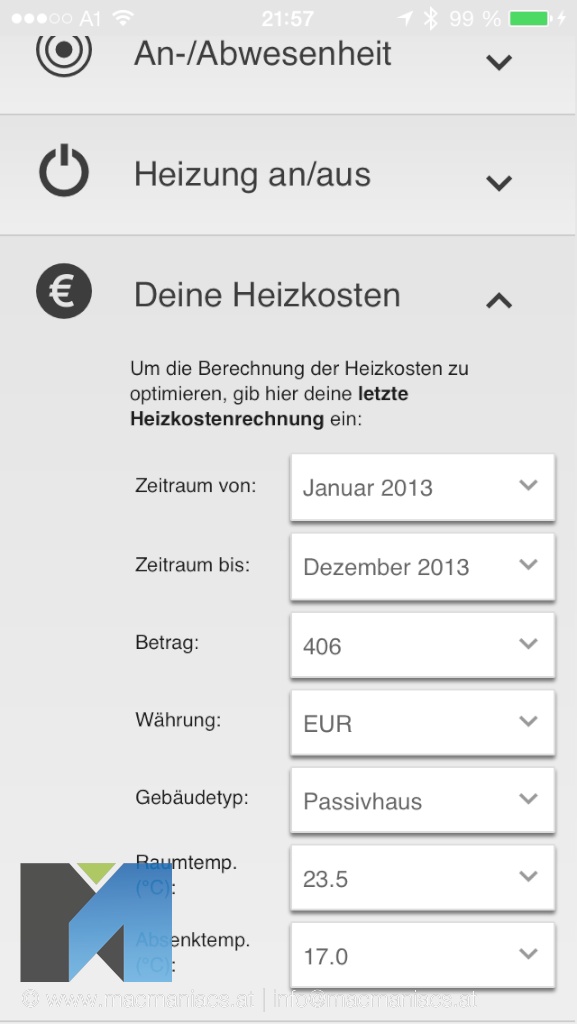Tap the macmaniacs logo watermark
577x1024 pixels.
(96, 922)
